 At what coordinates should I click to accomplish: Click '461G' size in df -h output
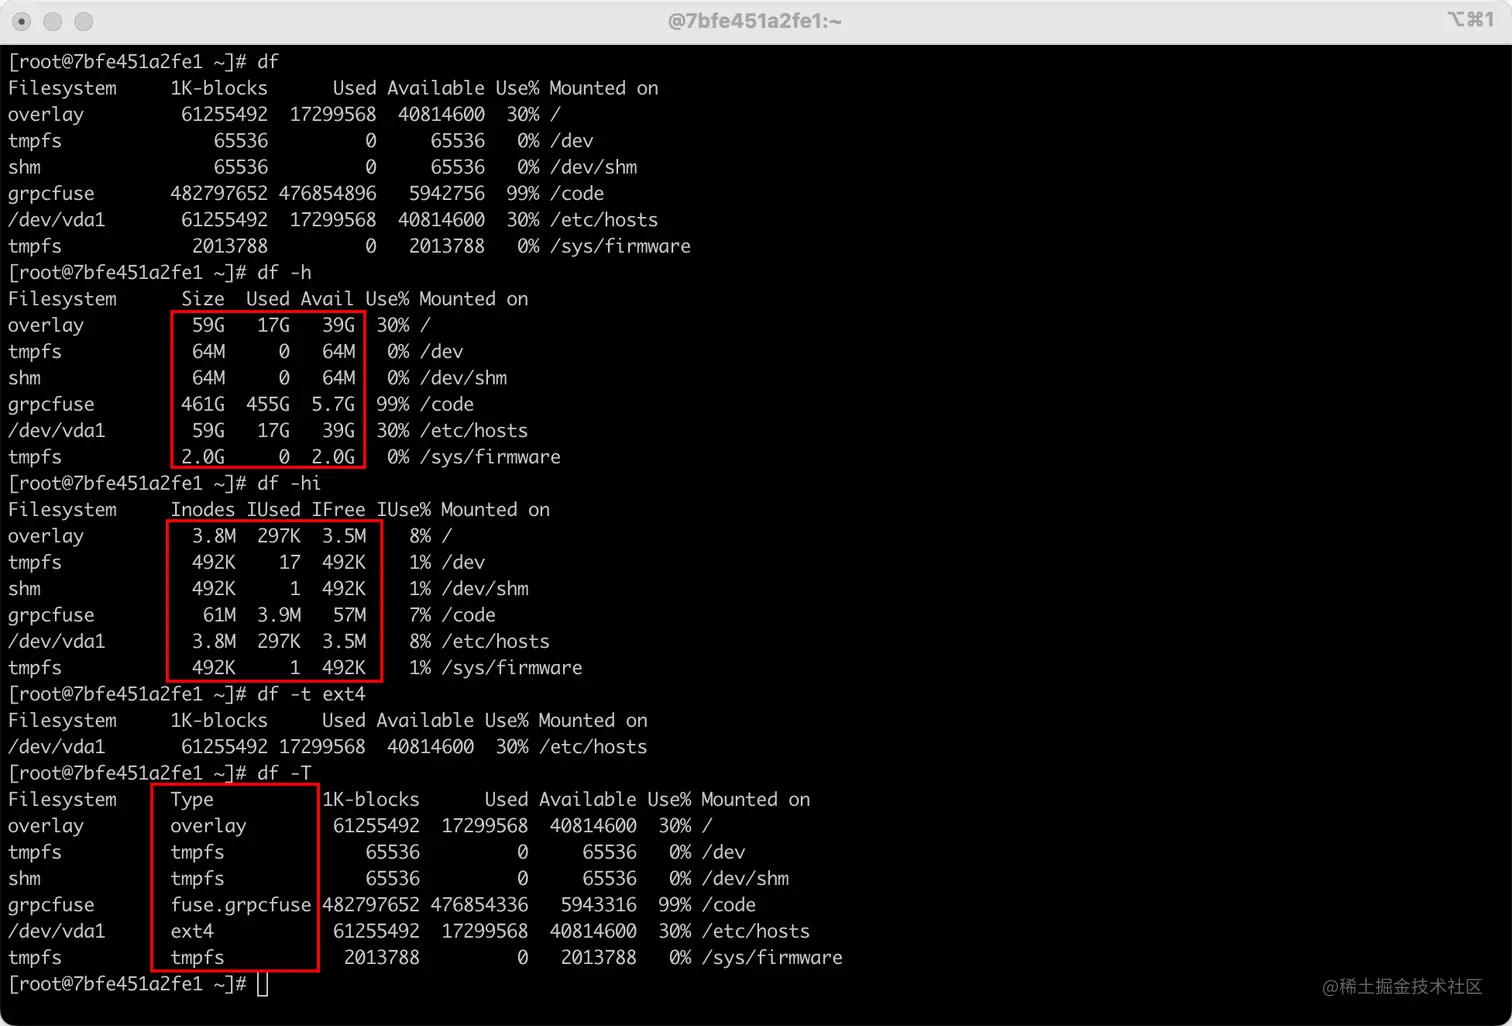pos(203,404)
